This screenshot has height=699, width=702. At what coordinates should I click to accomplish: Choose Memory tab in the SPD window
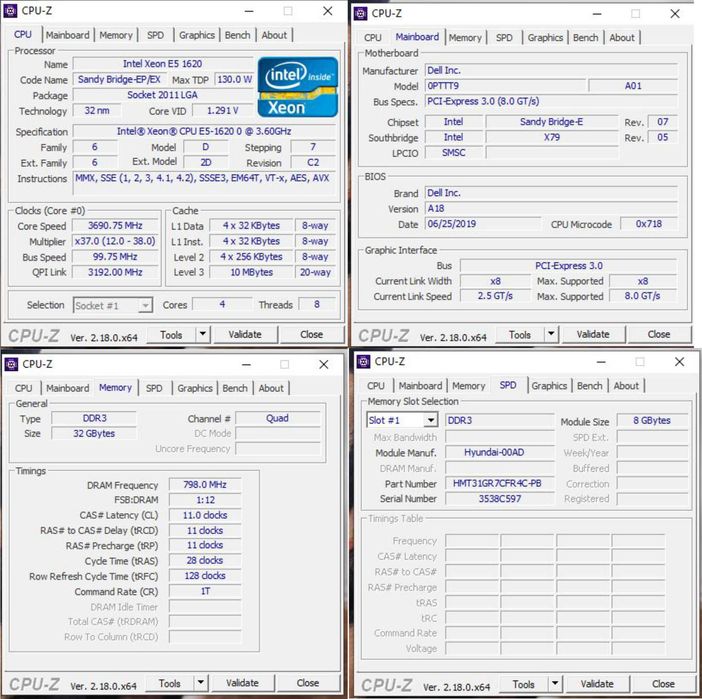(469, 386)
